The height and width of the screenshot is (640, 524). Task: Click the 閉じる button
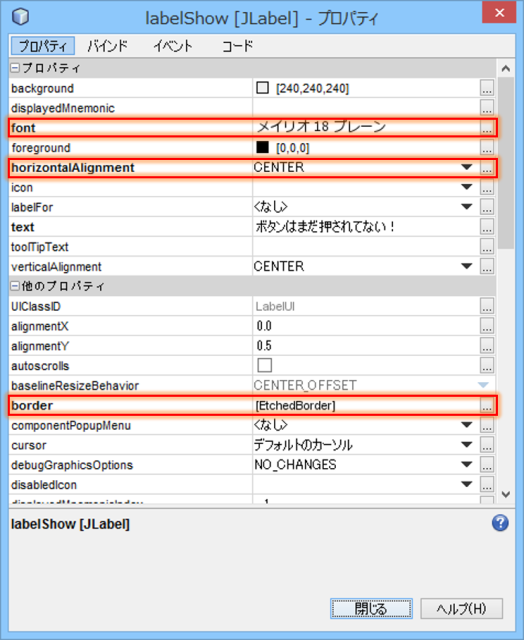coord(371,609)
